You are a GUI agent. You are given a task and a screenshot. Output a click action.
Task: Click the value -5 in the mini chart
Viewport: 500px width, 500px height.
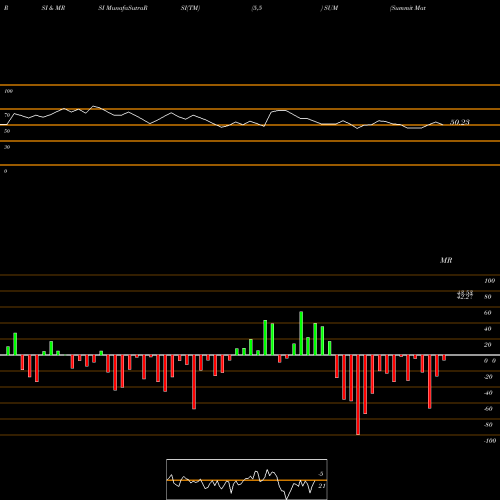(321, 474)
